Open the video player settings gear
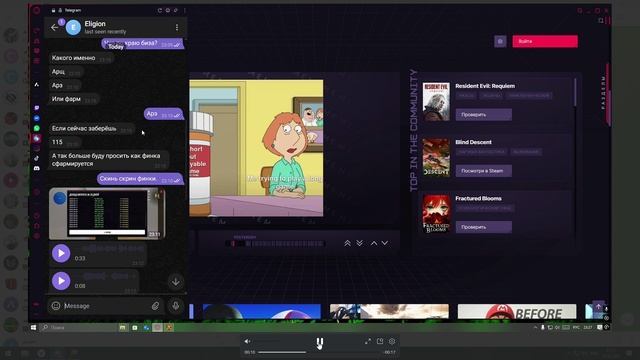Screen dimensions: 640x360 coord(392,341)
